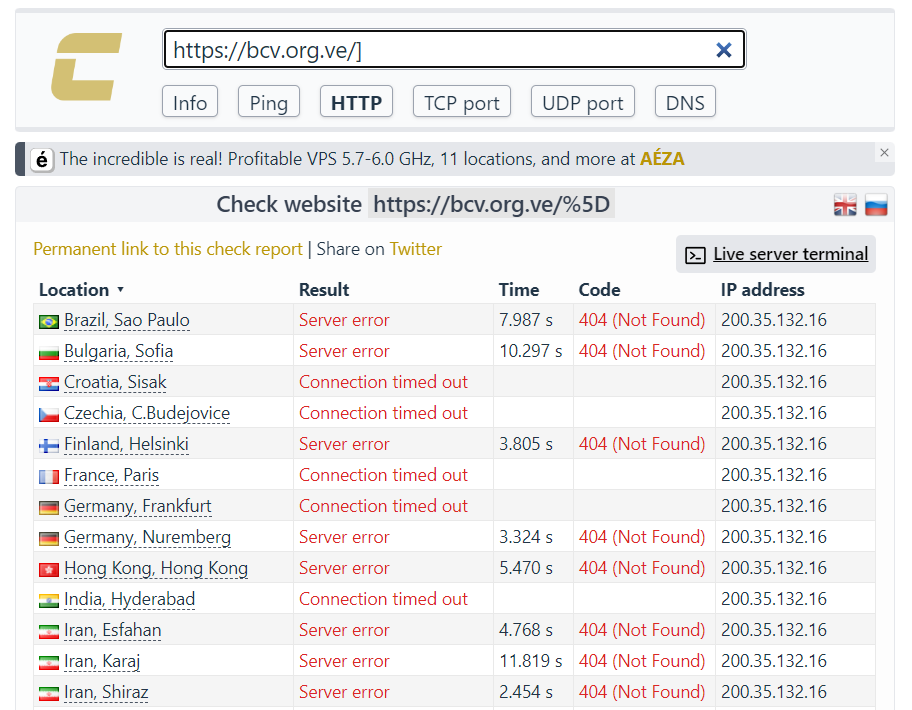Screen dimensions: 912x710
Task: Click the IP address in India row
Action: coord(774,599)
